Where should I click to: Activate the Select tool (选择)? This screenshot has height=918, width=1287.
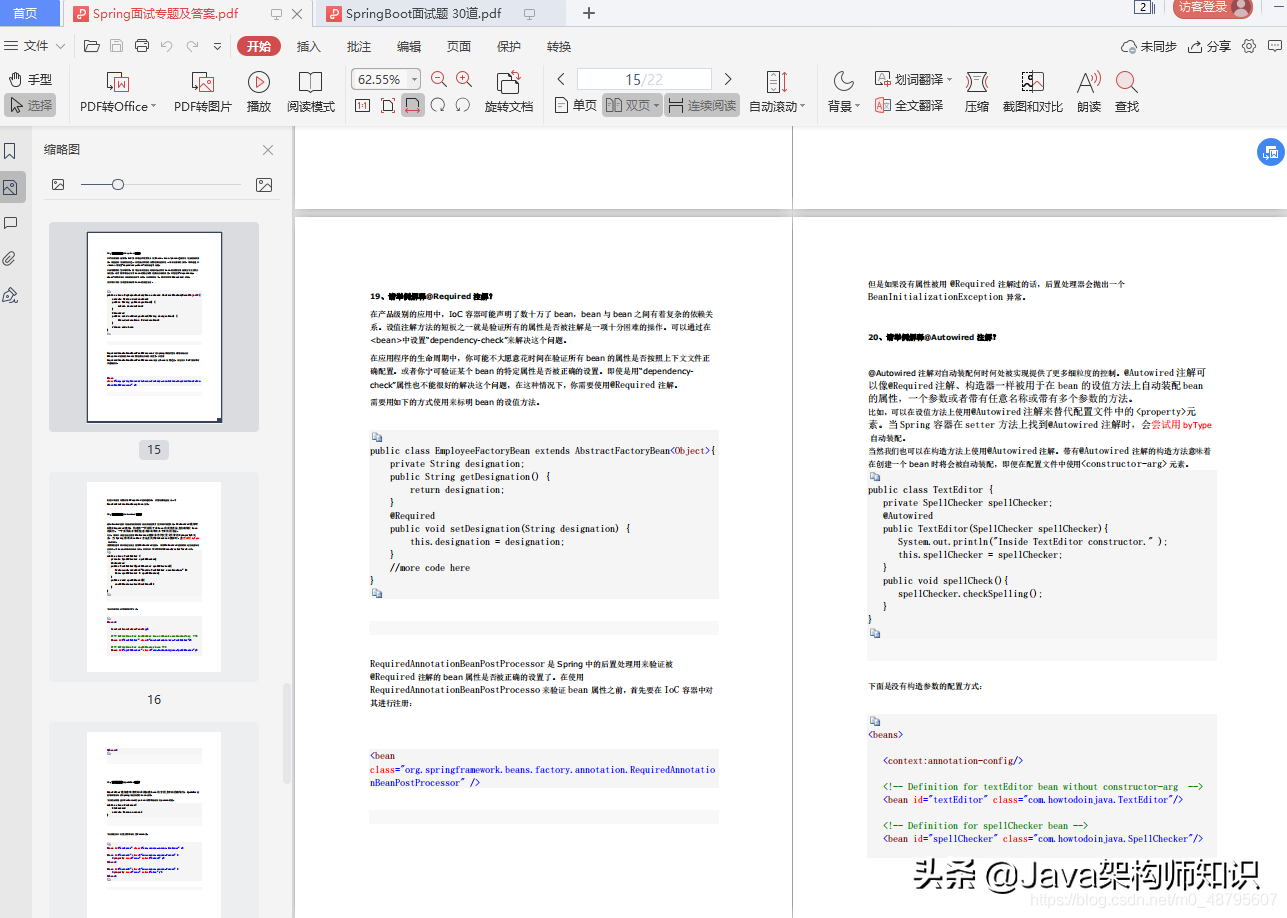30,105
